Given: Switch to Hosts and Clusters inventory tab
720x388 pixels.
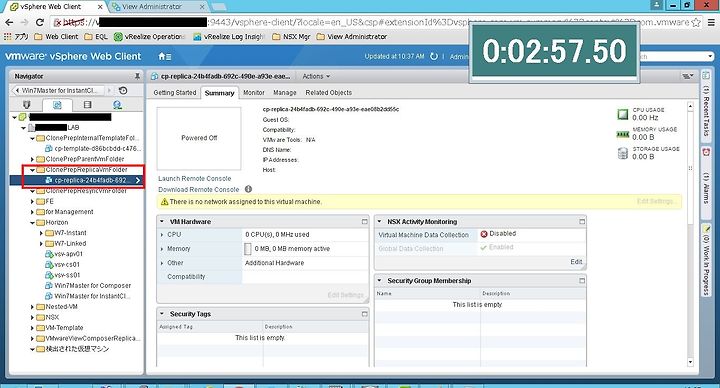Looking at the screenshot, I should [27, 105].
